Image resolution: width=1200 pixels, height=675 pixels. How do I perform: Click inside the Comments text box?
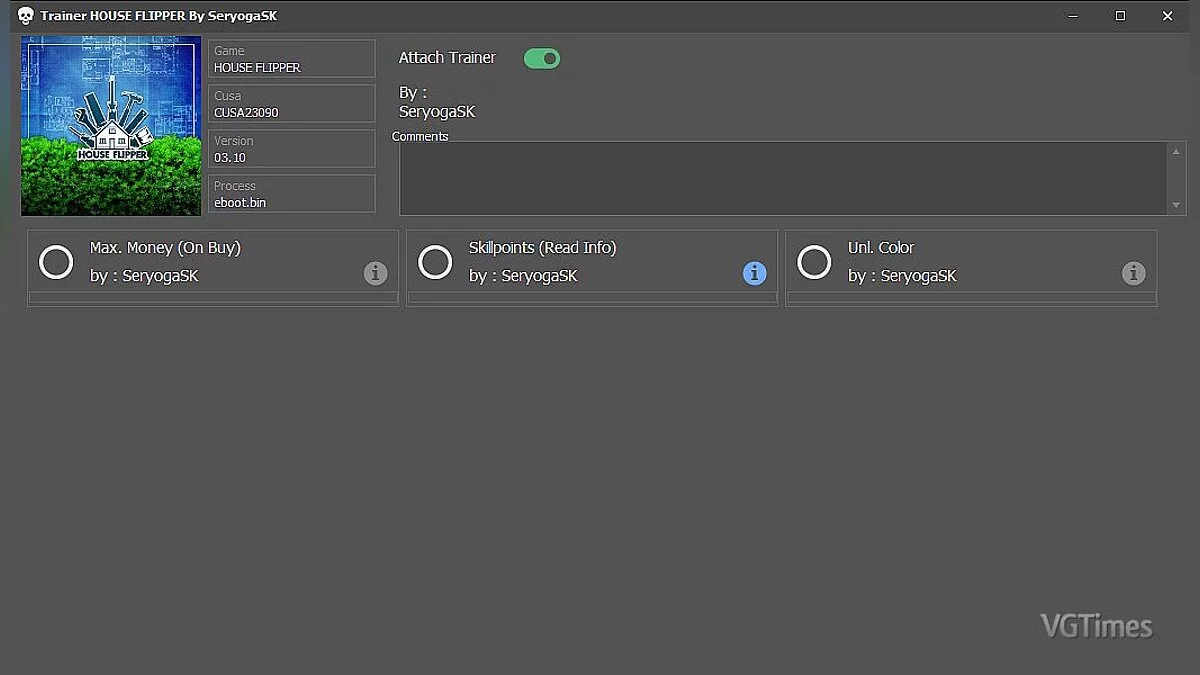tap(780, 178)
